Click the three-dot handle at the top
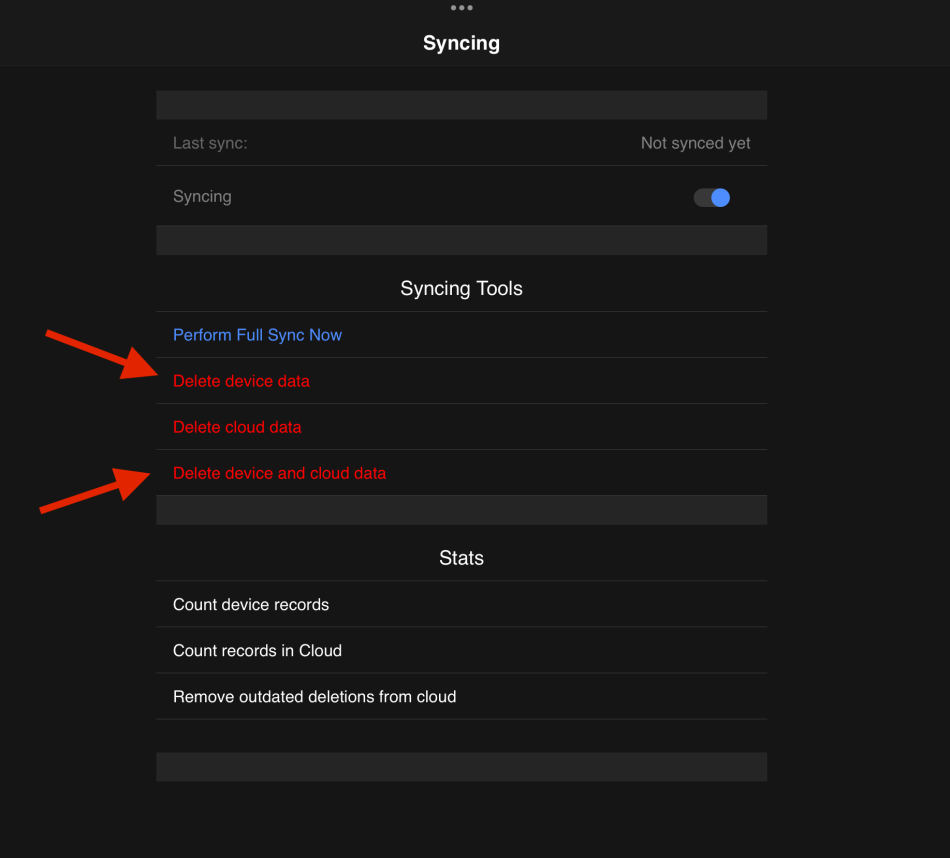Image resolution: width=950 pixels, height=858 pixels. [x=461, y=8]
